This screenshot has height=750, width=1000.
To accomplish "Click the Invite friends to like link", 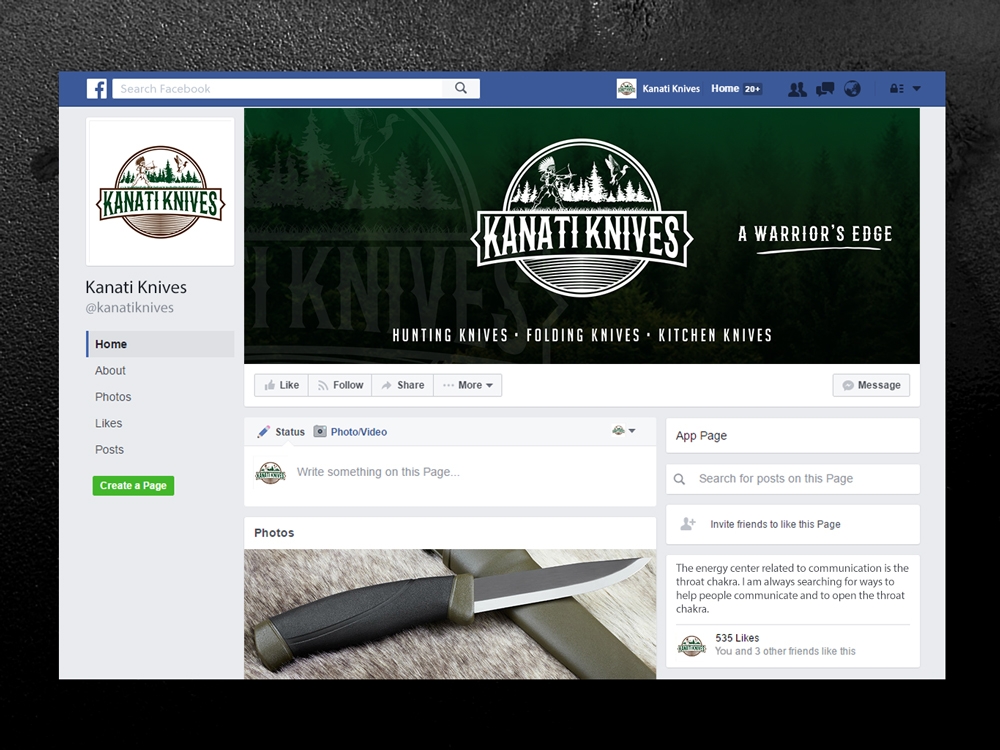I will (x=775, y=524).
